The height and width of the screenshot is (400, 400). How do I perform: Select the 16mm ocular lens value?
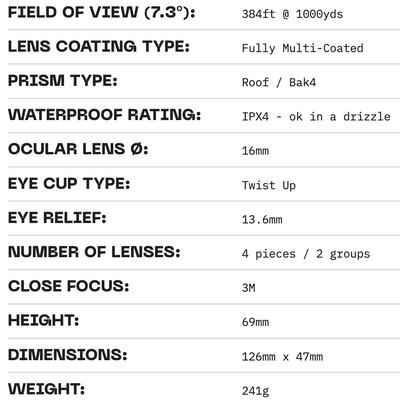pos(255,151)
